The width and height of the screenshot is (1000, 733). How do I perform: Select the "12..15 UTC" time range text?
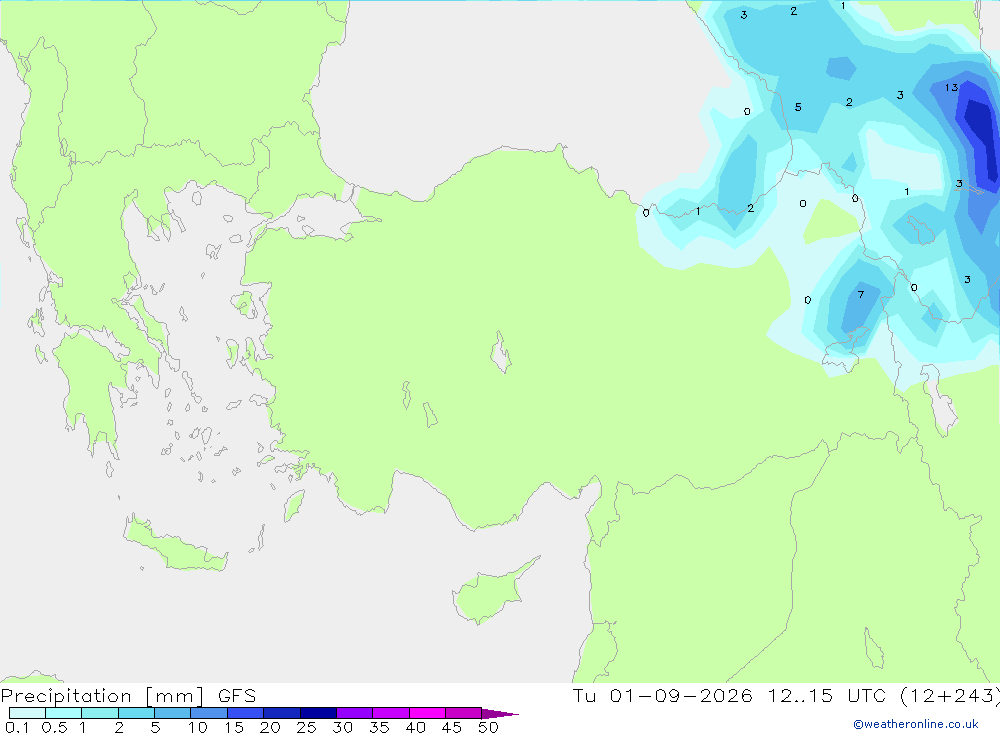coord(827,695)
